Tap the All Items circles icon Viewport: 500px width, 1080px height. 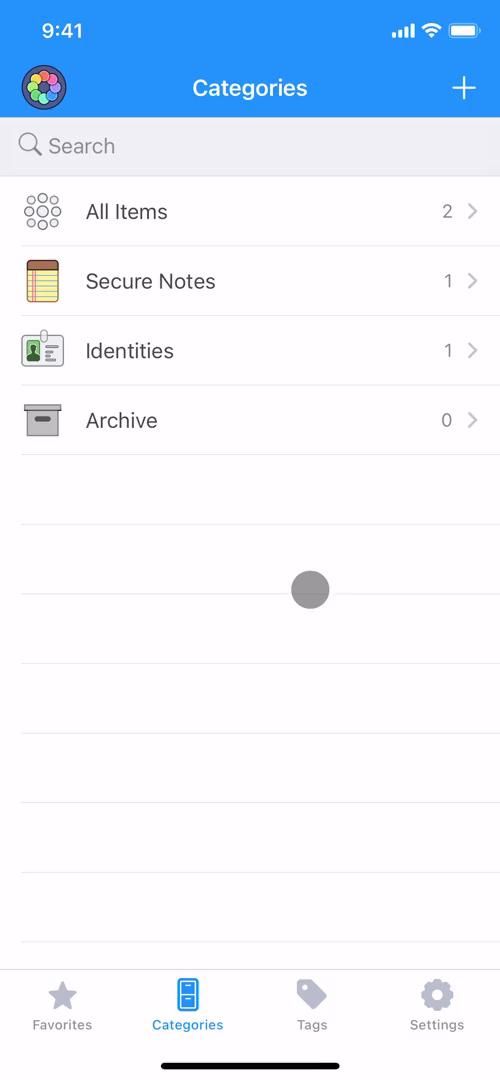43,211
